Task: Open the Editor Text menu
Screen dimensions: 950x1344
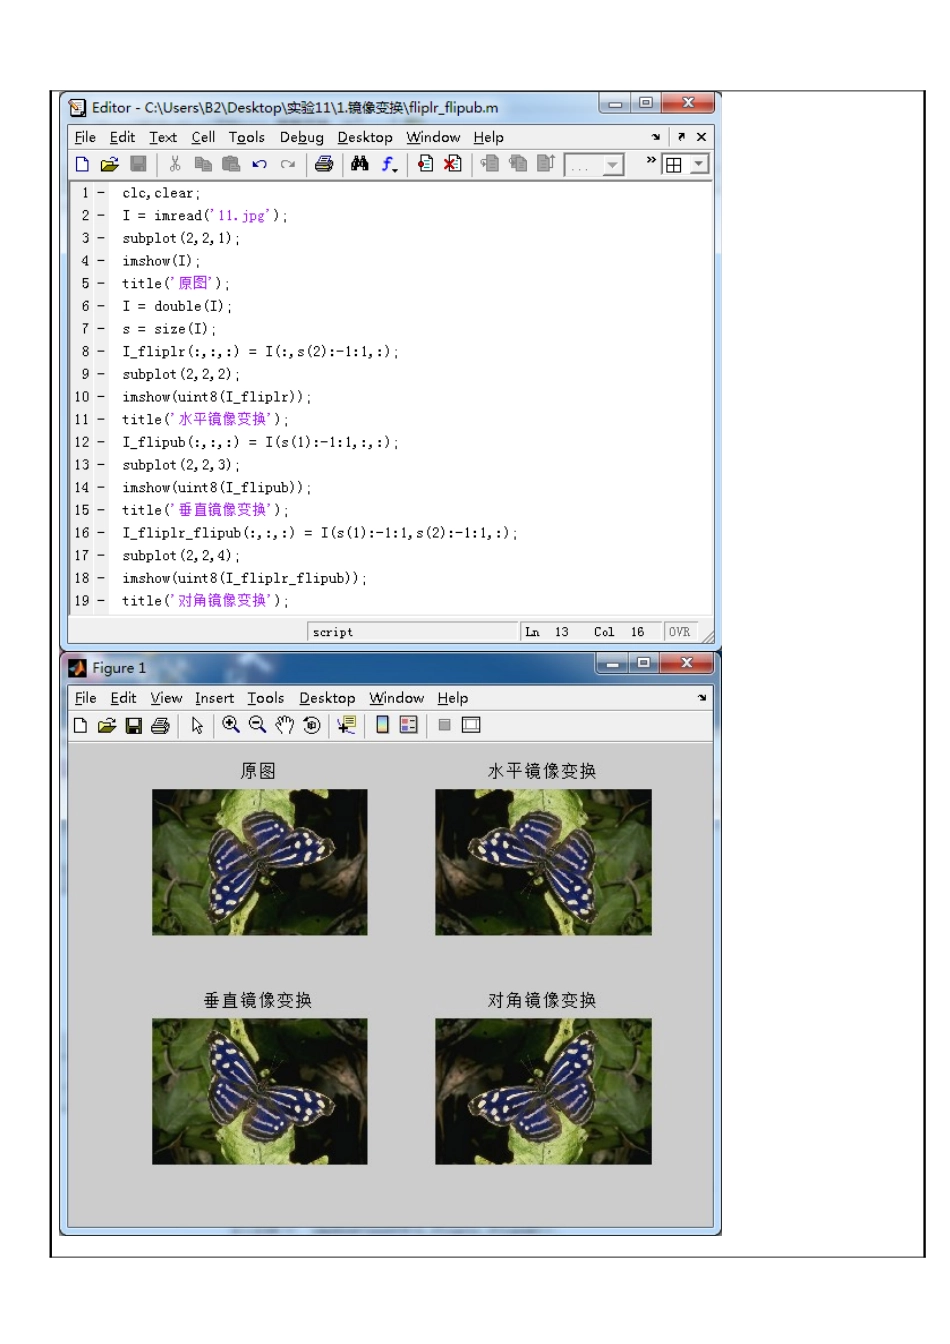Action: click(x=163, y=138)
